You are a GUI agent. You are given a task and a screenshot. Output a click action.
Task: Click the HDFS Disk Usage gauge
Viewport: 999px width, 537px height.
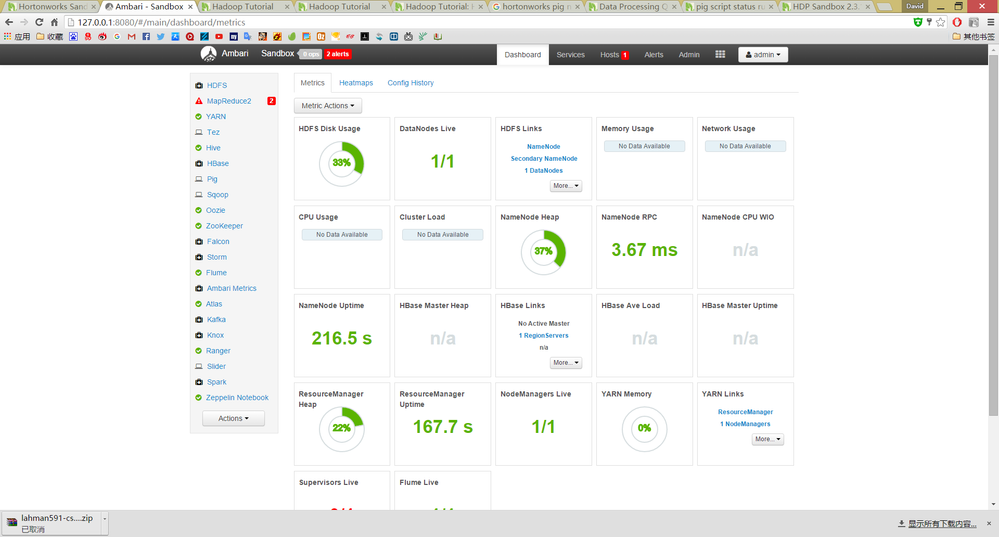[x=341, y=163]
